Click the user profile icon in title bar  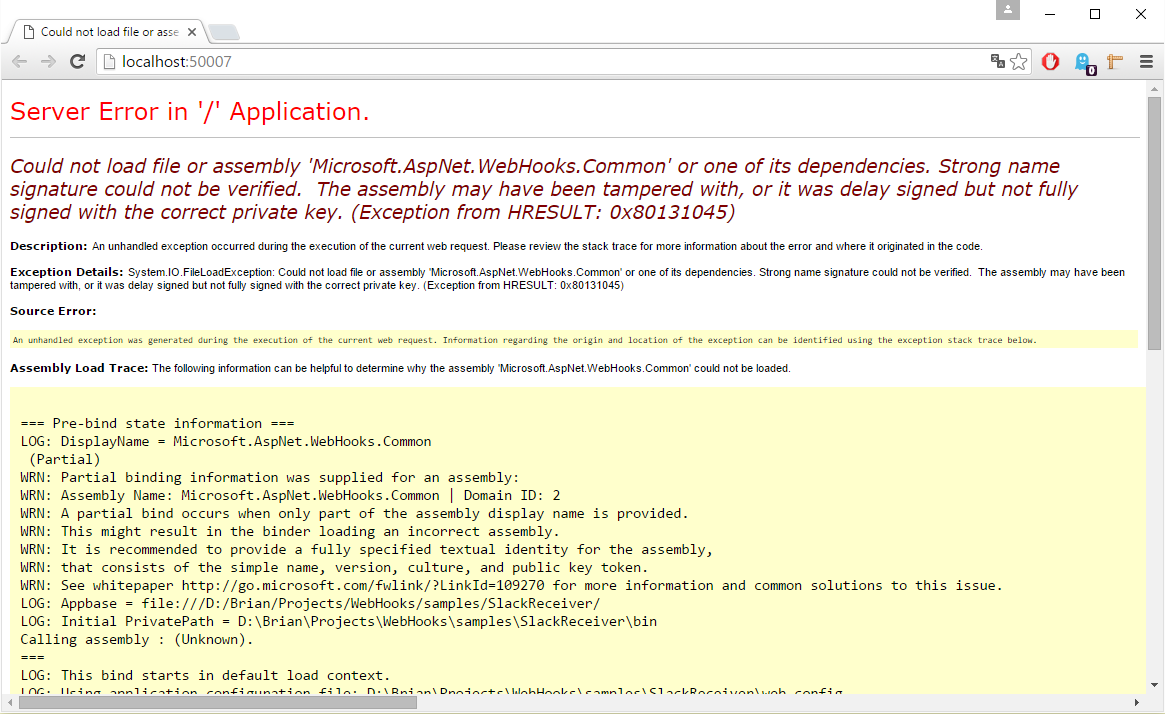pyautogui.click(x=1007, y=10)
